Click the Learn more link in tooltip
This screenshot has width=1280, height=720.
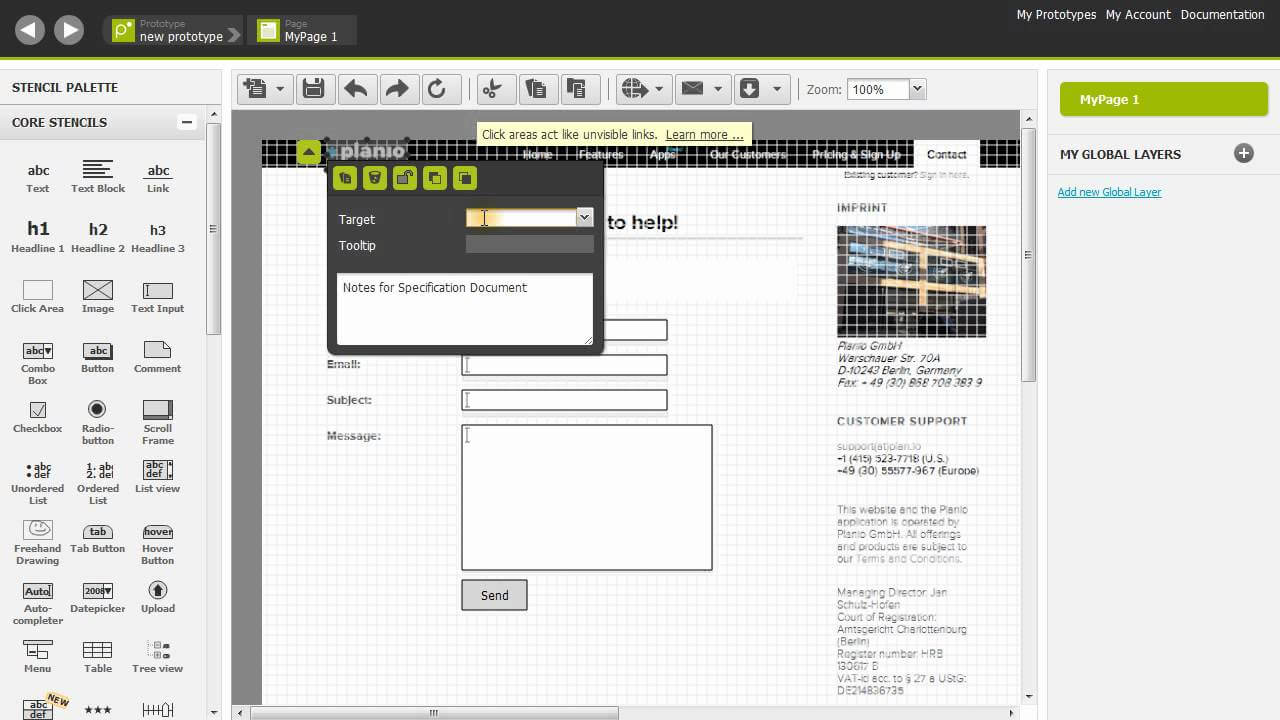(x=705, y=135)
